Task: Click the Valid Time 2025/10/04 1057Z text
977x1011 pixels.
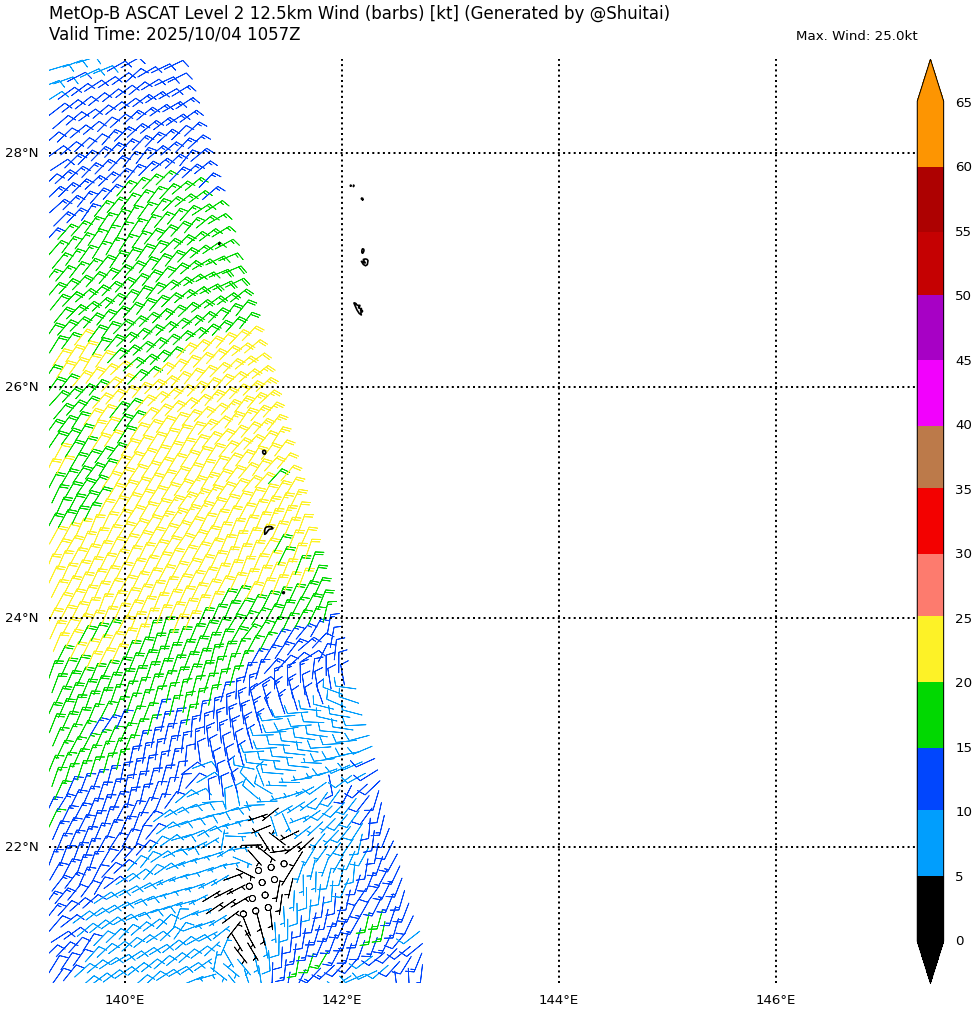Action: 174,35
